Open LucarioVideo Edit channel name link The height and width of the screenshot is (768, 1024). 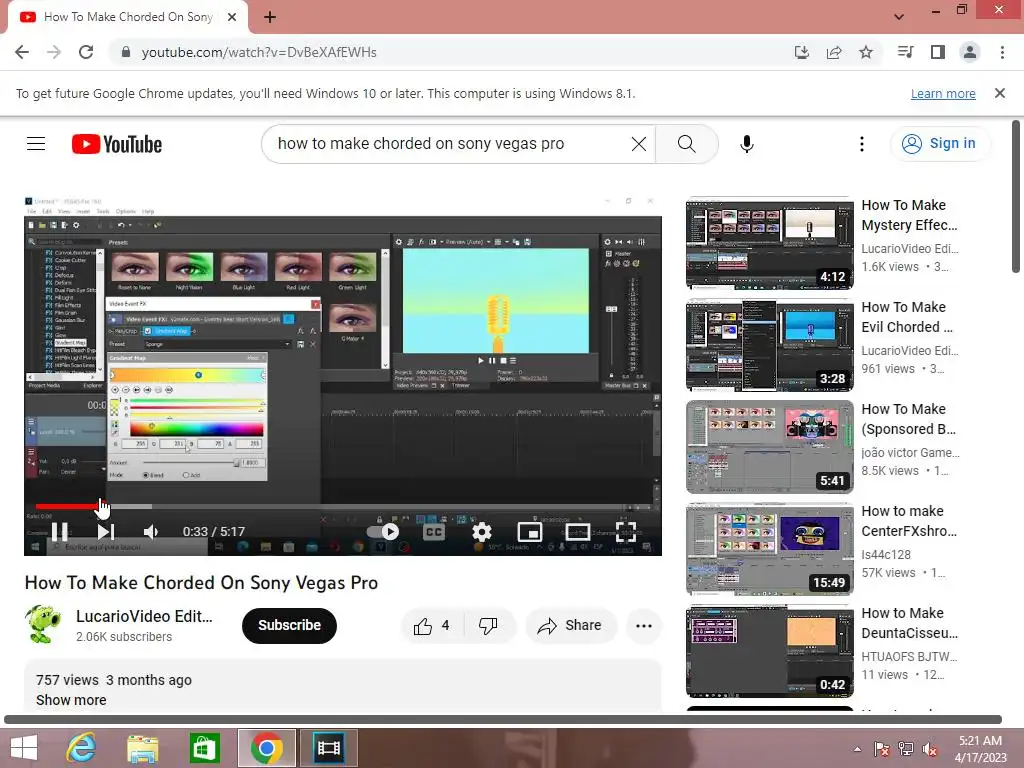pyautogui.click(x=144, y=616)
